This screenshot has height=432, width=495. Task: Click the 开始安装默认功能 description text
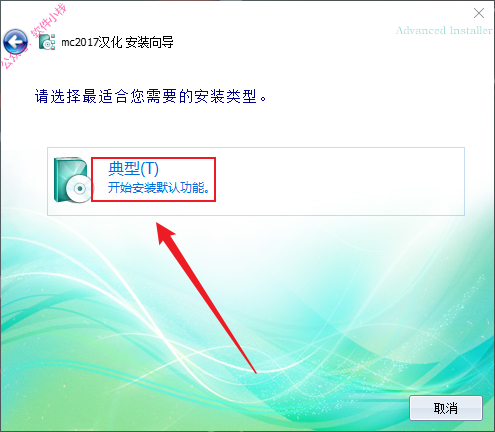click(x=159, y=188)
